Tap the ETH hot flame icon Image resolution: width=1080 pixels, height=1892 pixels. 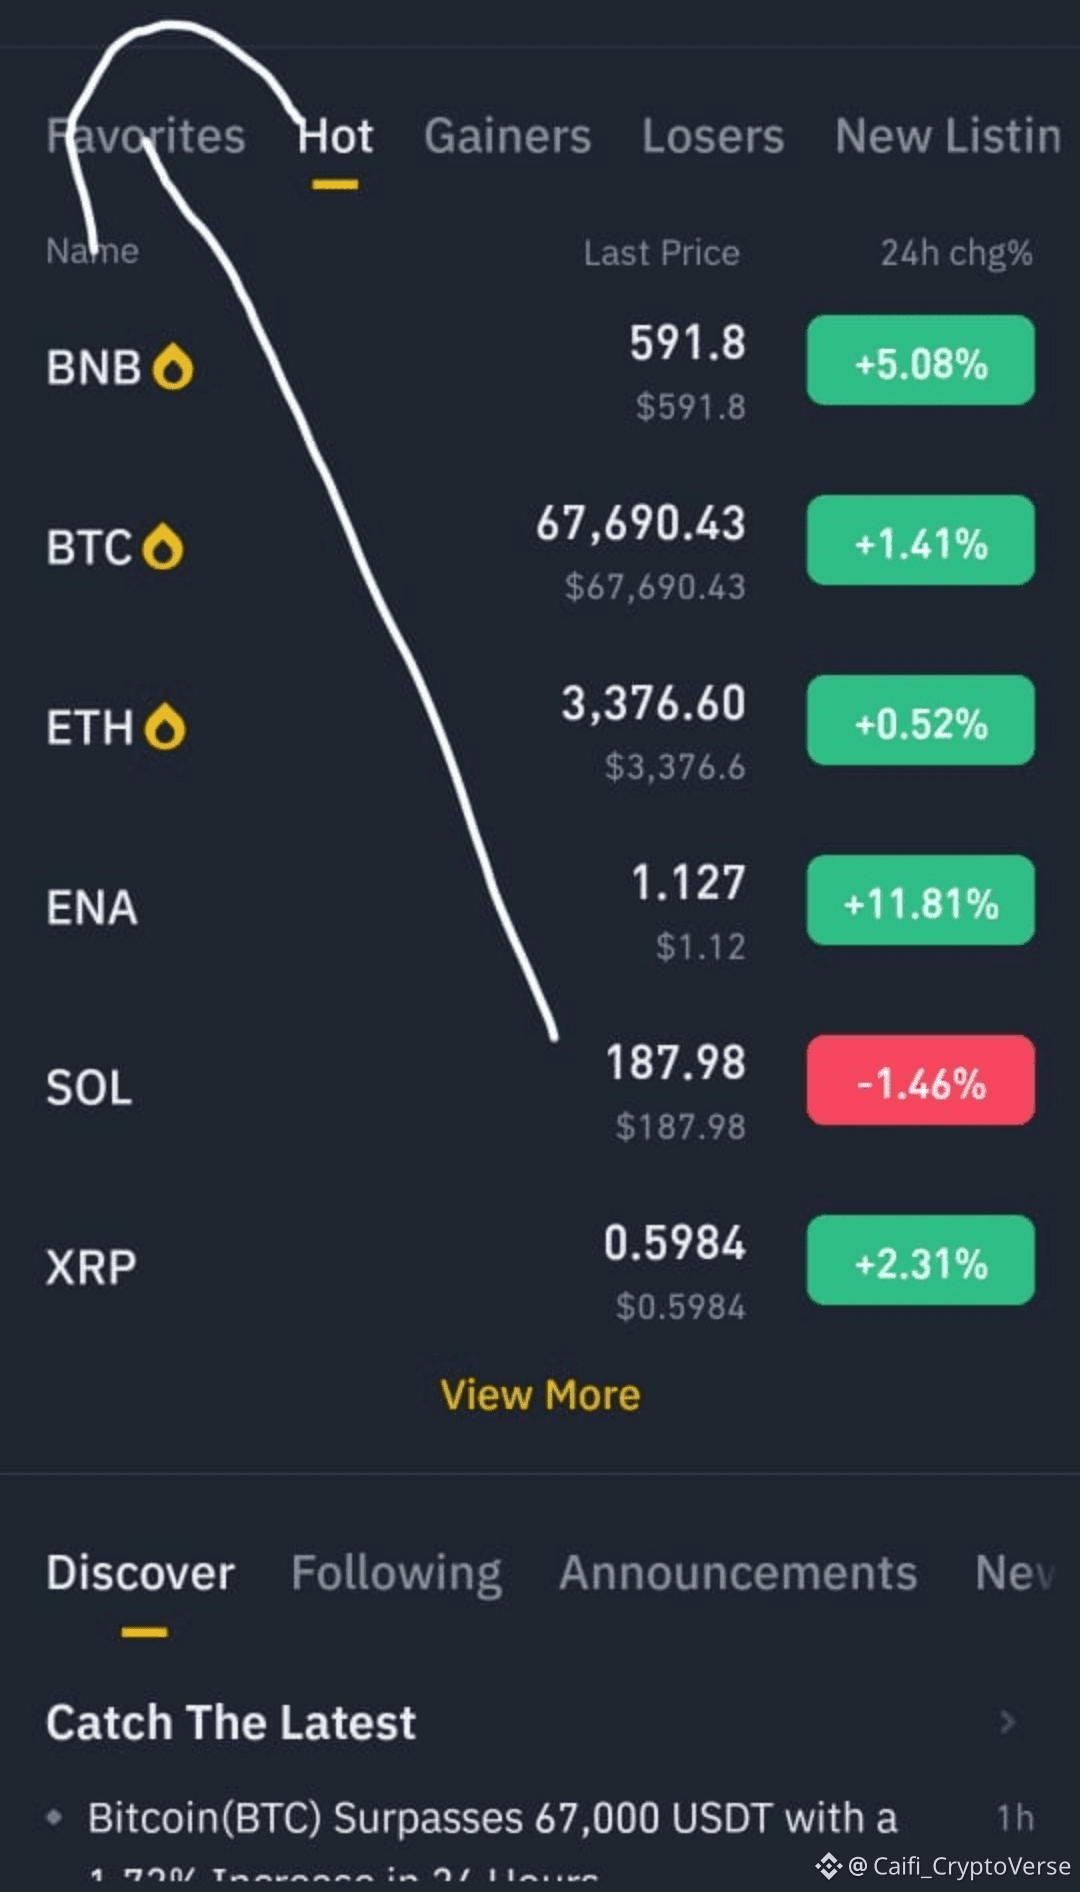[165, 727]
